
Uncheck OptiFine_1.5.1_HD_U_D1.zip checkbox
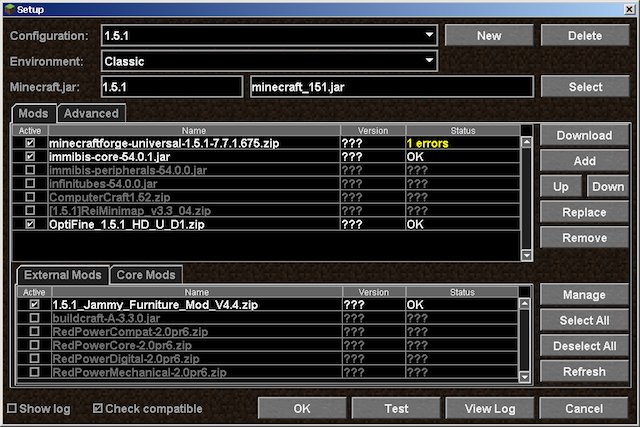click(x=30, y=224)
